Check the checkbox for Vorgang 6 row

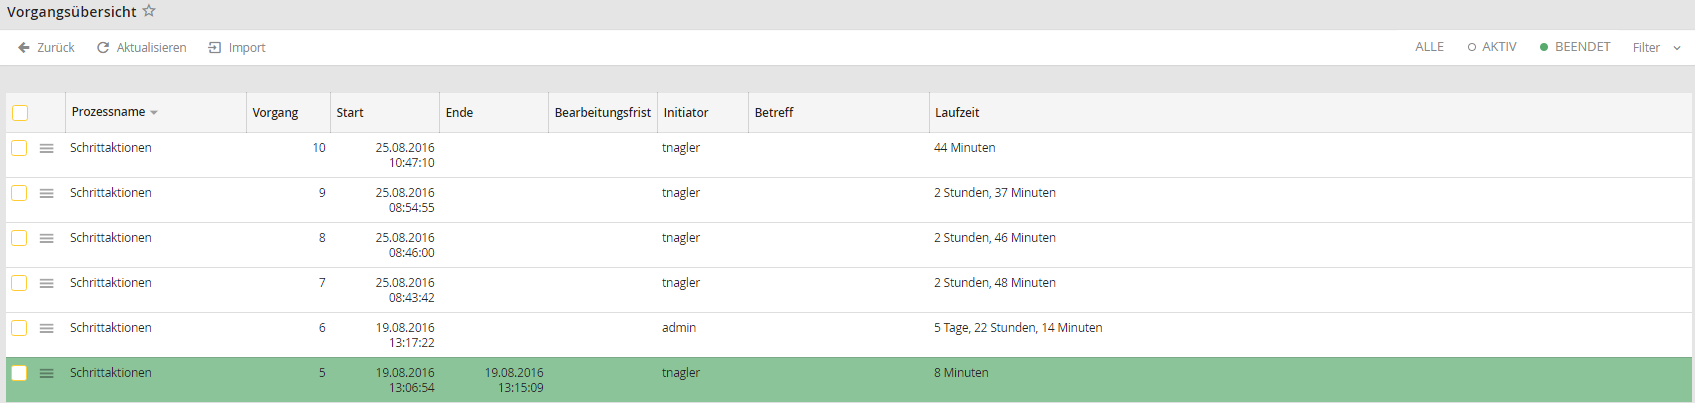coord(19,328)
